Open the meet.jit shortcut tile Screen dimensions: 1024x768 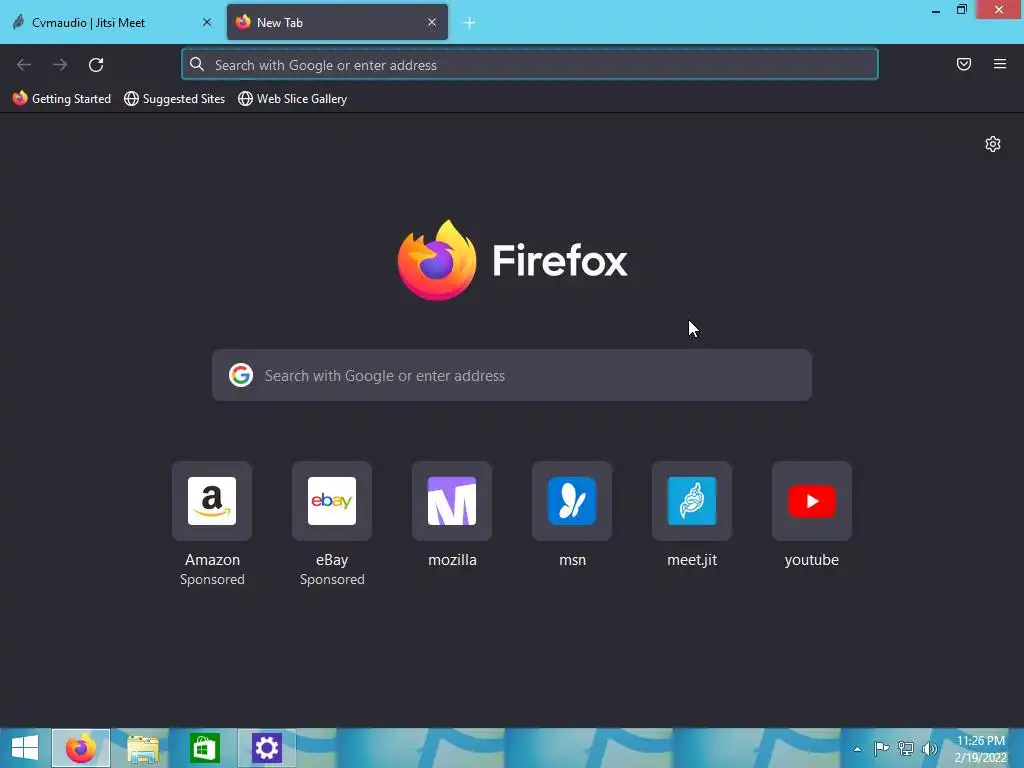click(692, 501)
